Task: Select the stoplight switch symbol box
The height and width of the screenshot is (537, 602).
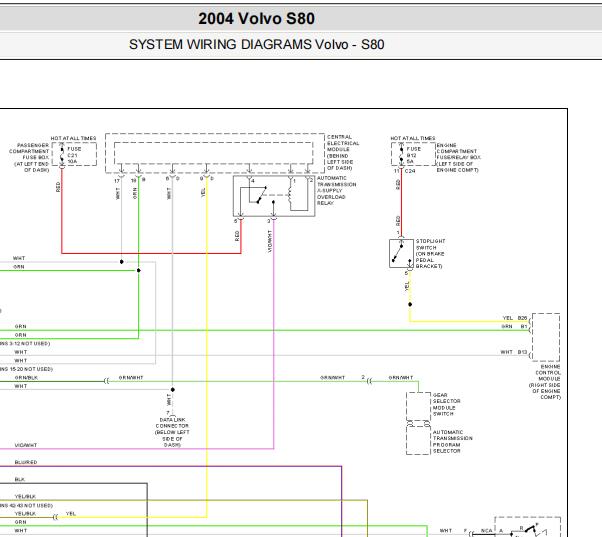Action: pos(401,253)
